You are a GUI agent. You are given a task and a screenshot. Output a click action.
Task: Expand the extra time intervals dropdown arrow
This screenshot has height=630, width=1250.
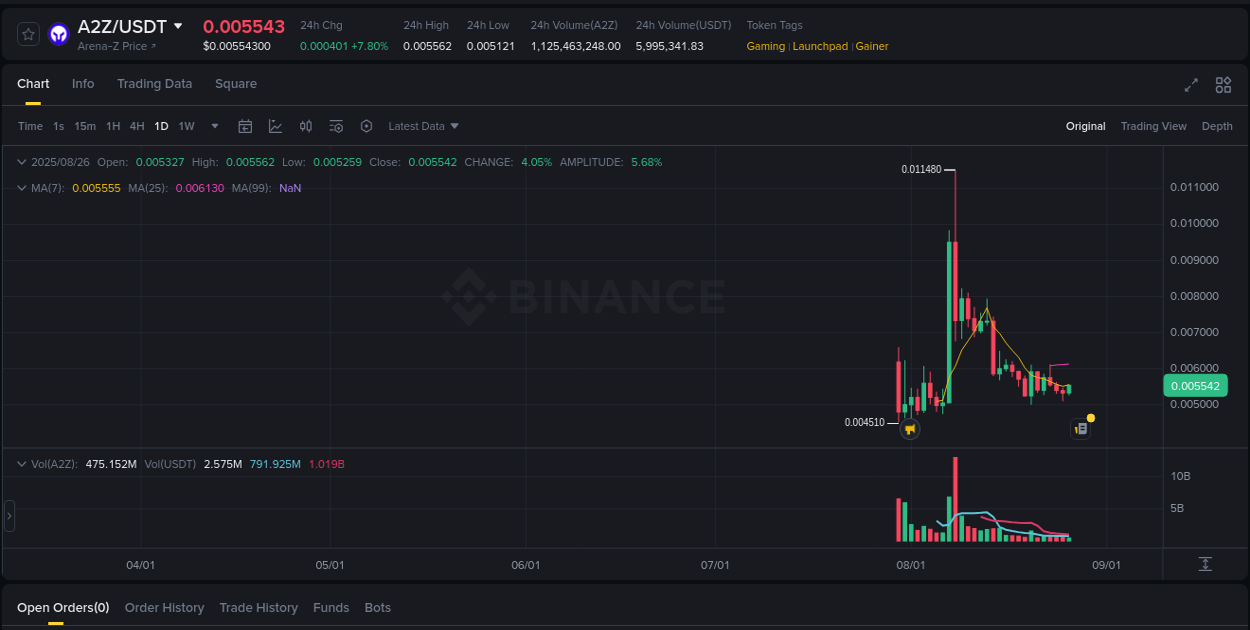214,126
